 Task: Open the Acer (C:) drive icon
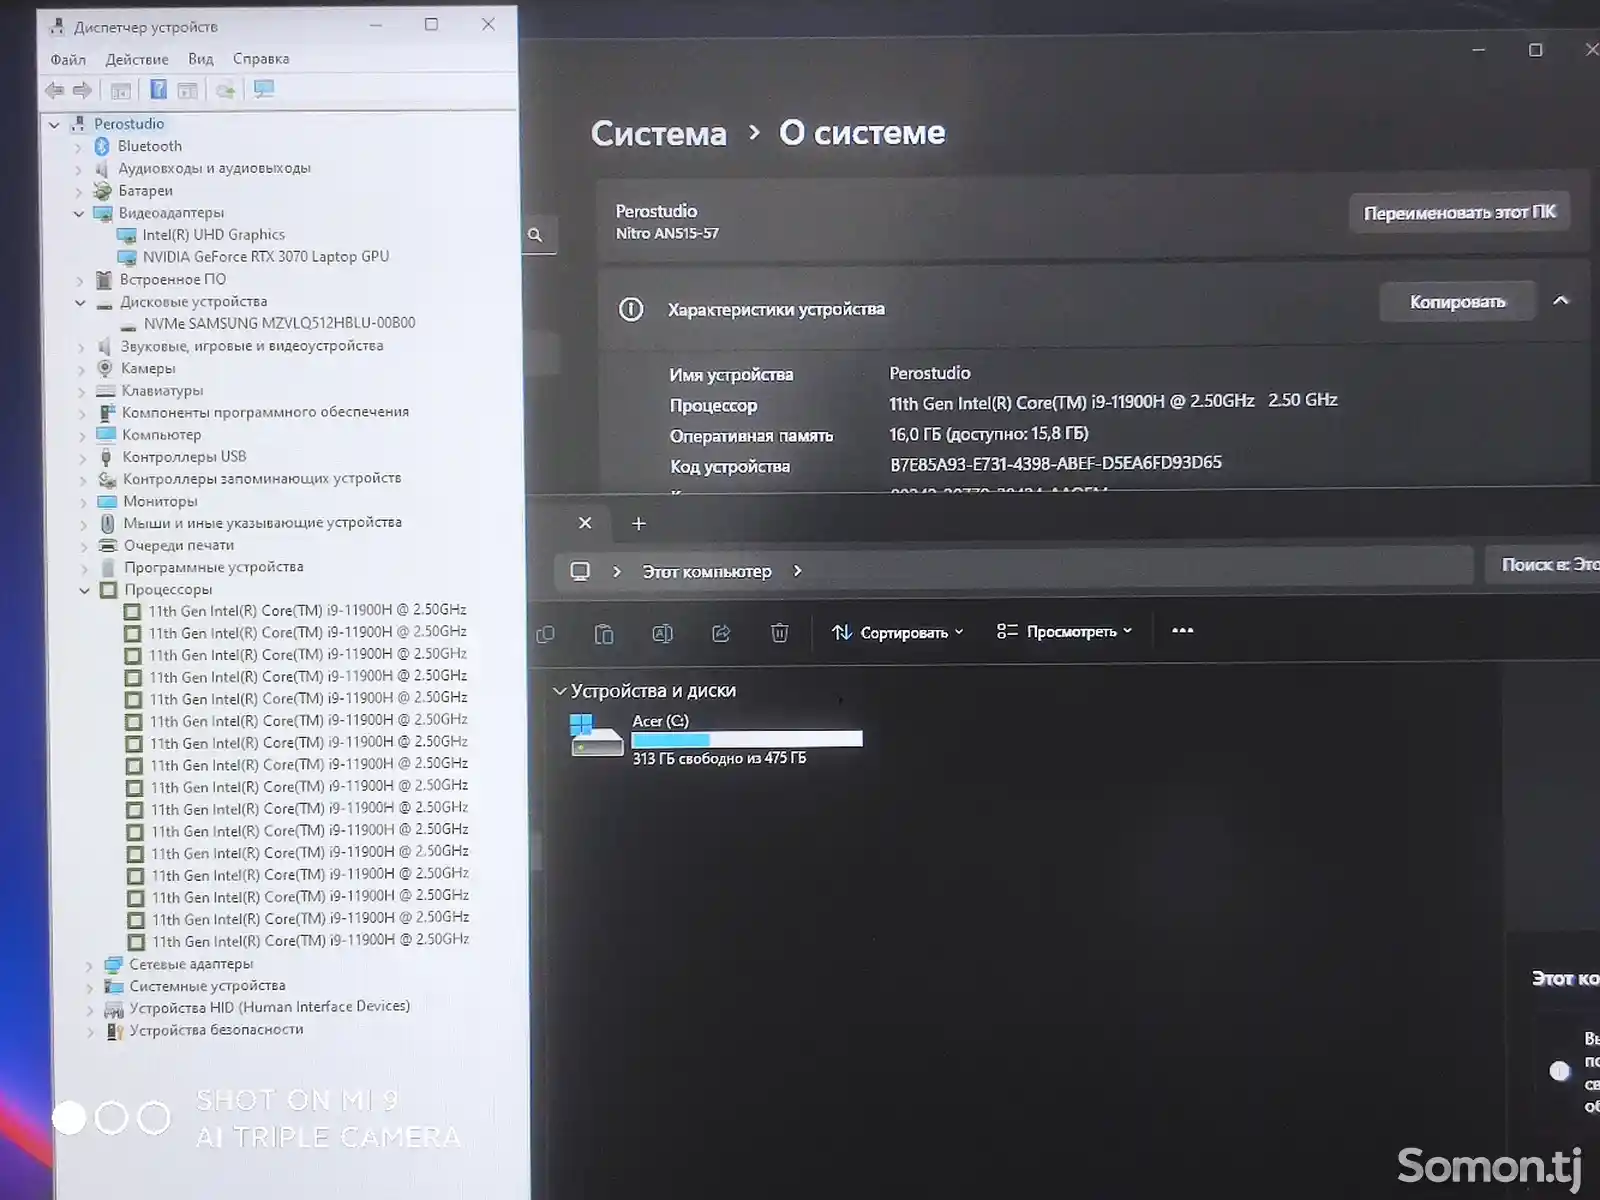point(596,736)
